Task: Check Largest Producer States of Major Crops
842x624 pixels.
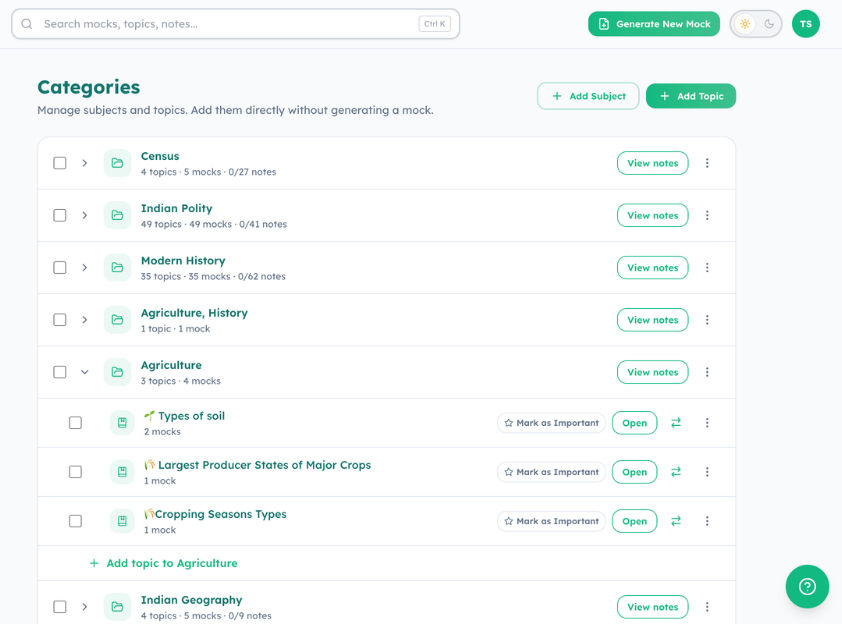Action: click(x=75, y=472)
